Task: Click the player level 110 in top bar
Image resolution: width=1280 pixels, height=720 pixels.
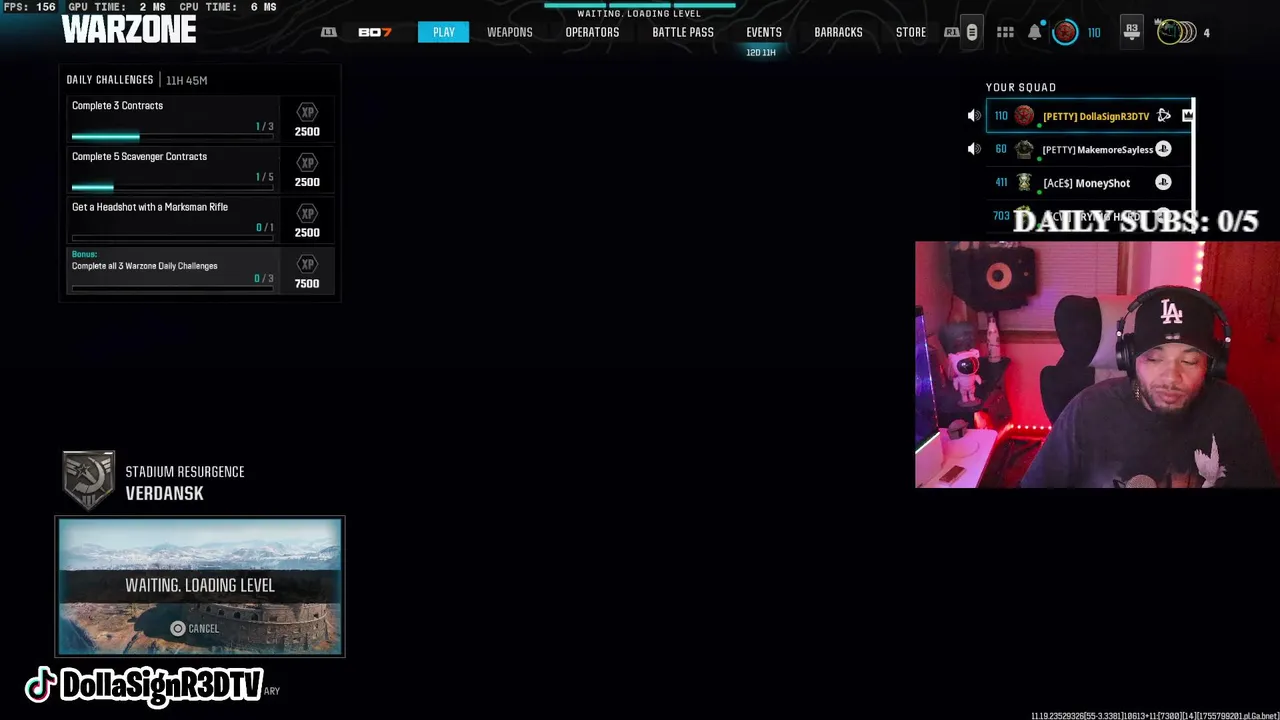Action: 1094,33
